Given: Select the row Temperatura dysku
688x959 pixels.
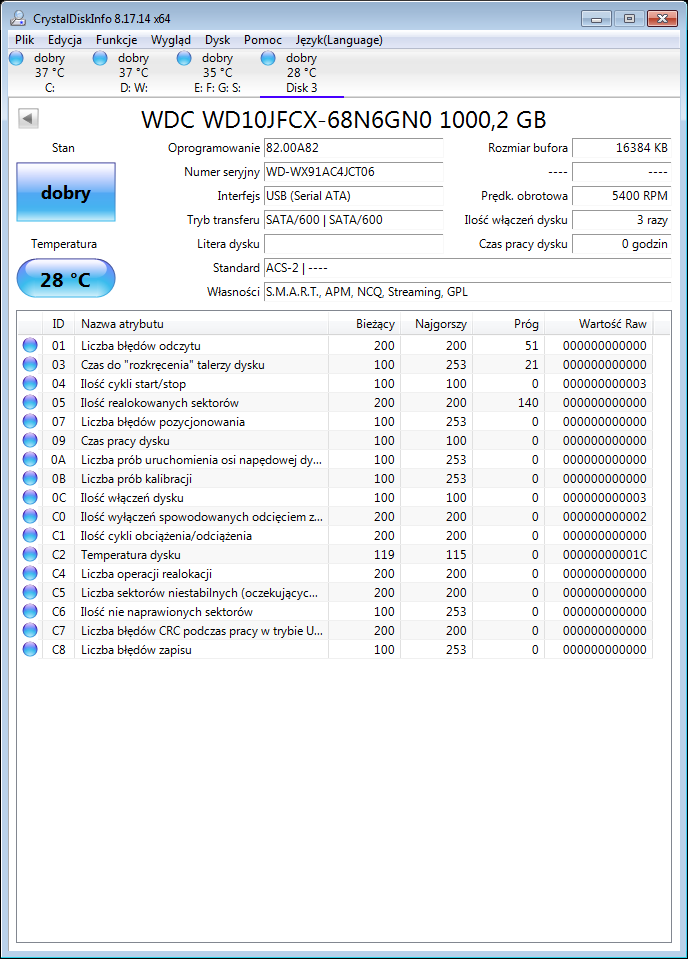Looking at the screenshot, I should click(335, 554).
